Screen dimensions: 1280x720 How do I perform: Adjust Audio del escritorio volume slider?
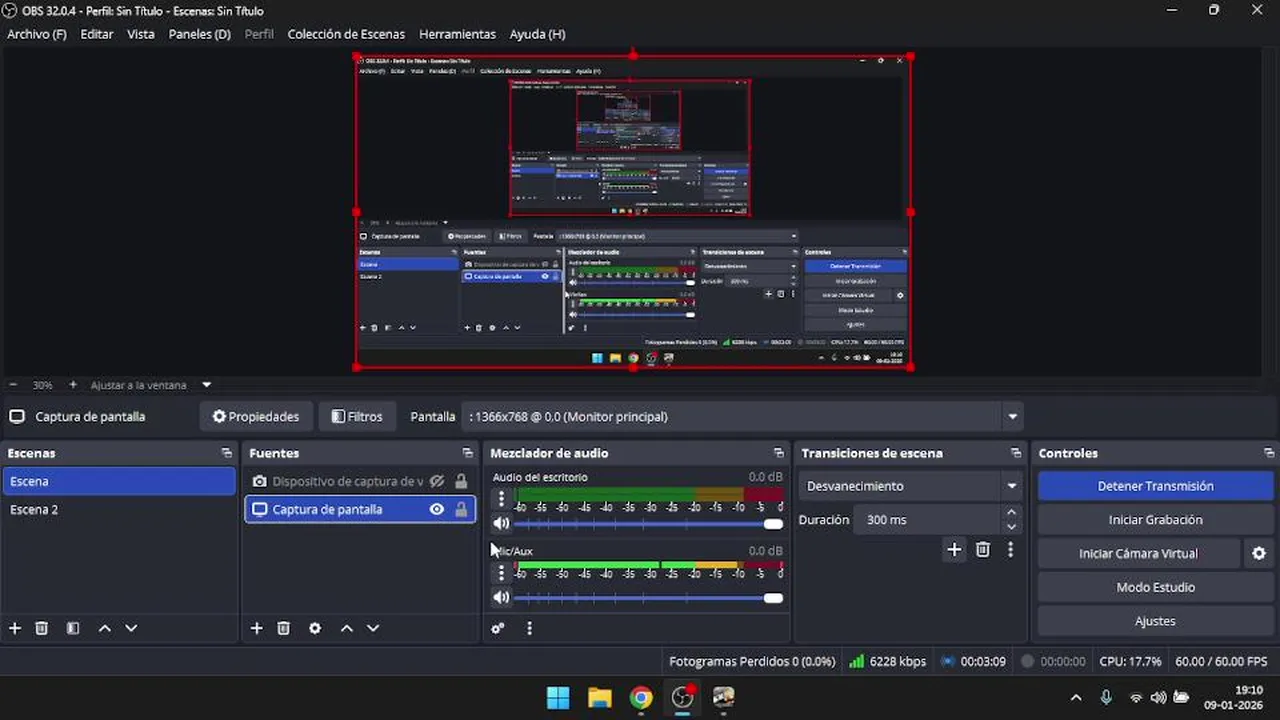[648, 524]
